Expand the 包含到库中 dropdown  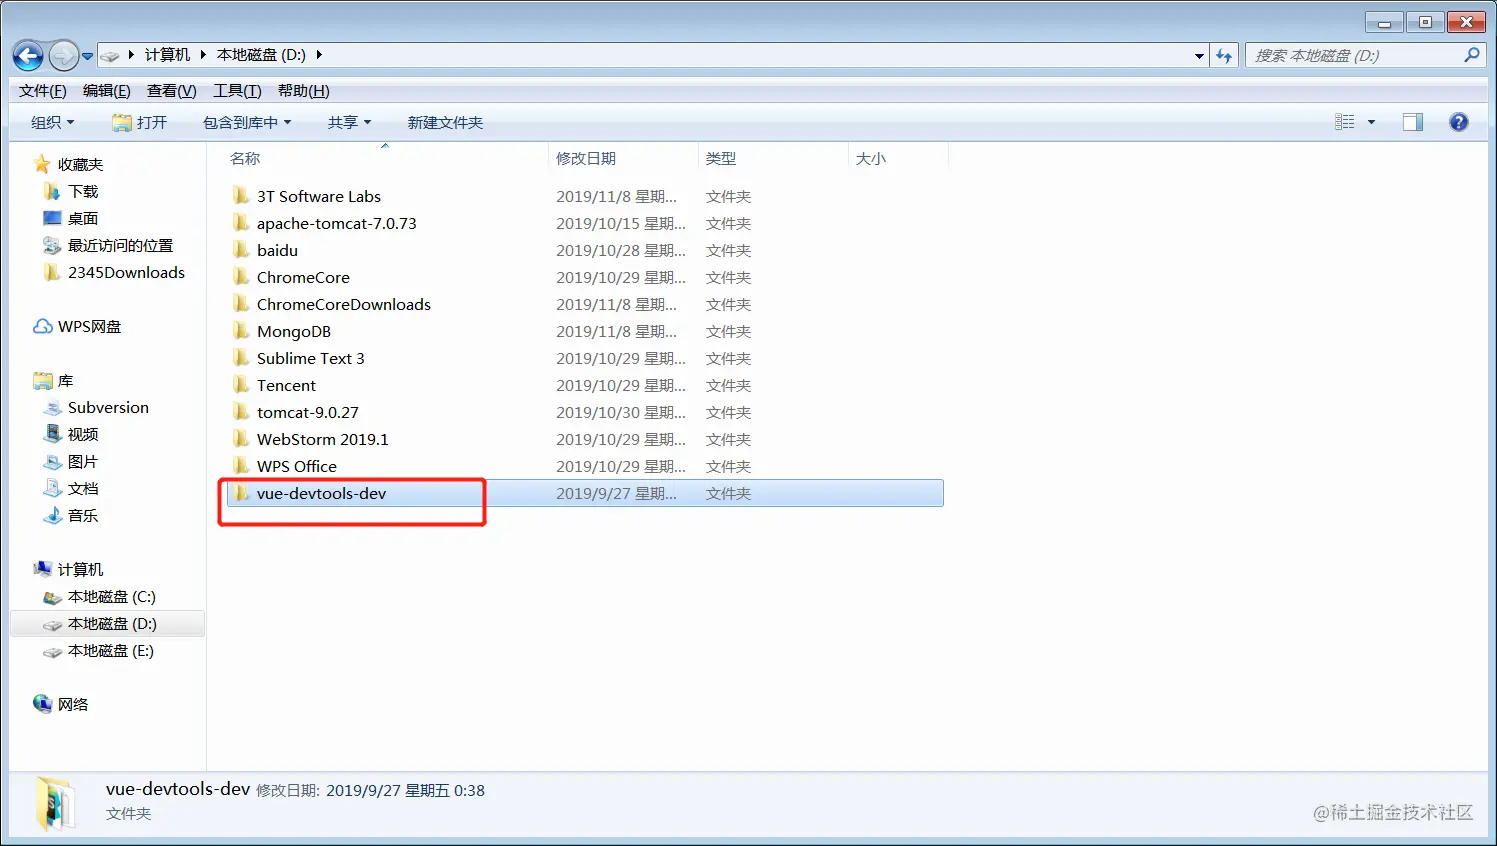click(247, 122)
